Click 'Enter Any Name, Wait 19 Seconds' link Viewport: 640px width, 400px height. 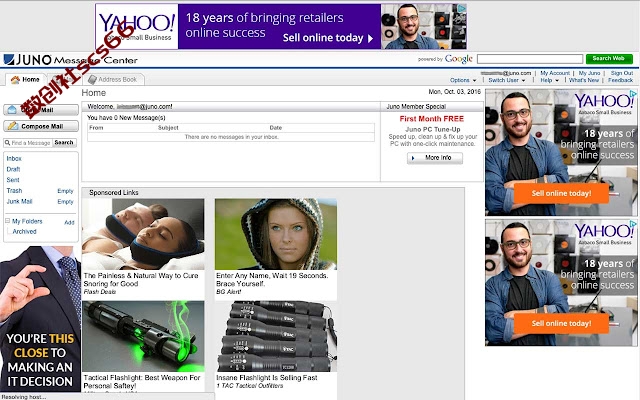[272, 280]
